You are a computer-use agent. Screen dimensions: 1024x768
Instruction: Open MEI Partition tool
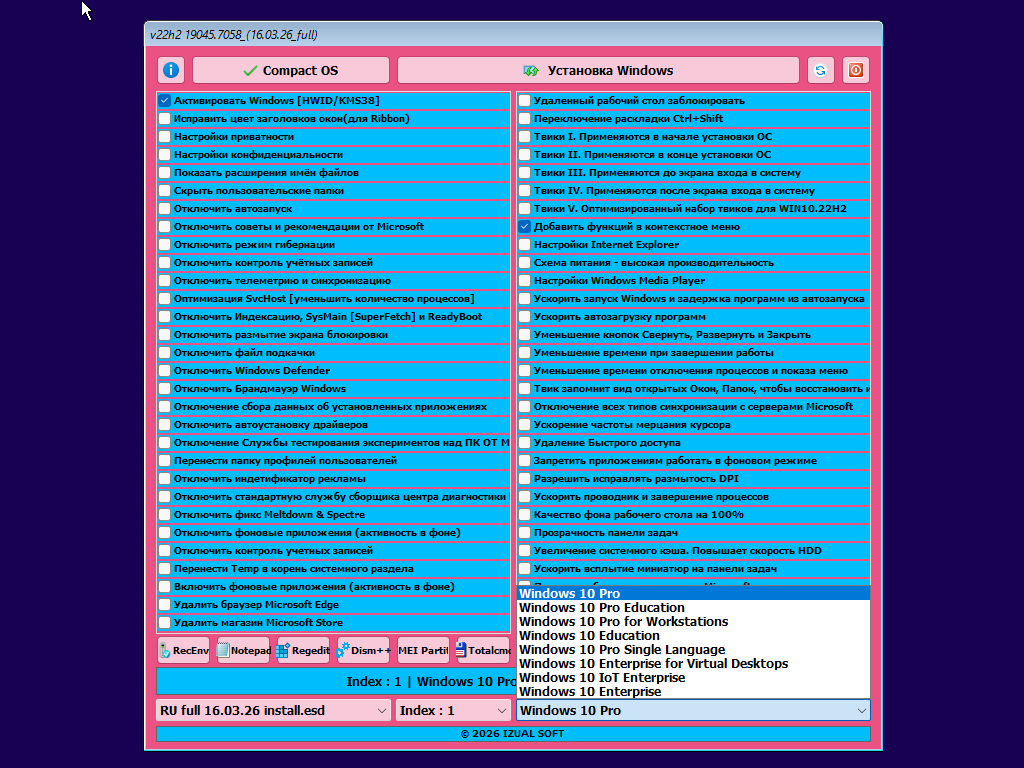[423, 650]
